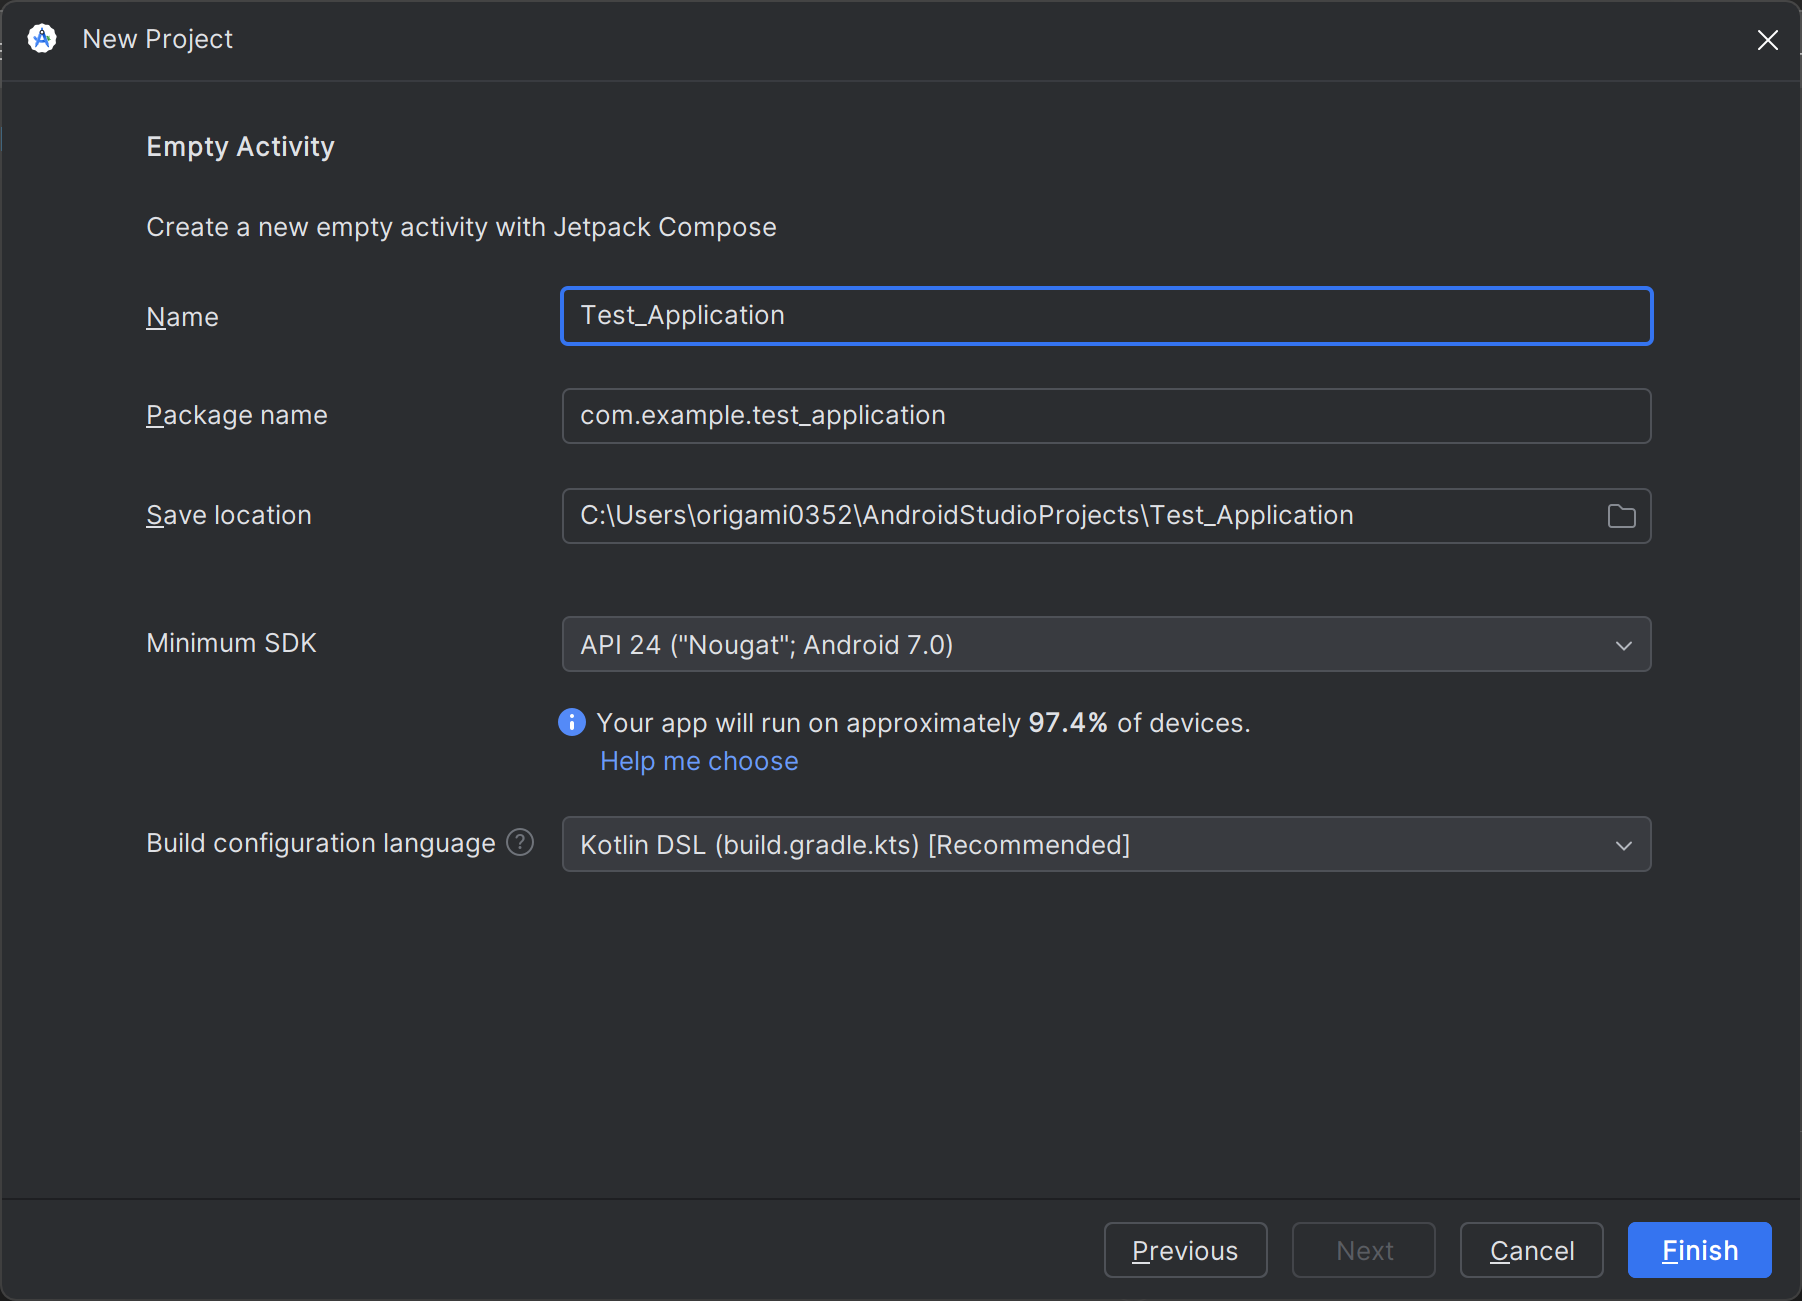Cancel the new project wizard
The width and height of the screenshot is (1802, 1301).
[x=1532, y=1250]
